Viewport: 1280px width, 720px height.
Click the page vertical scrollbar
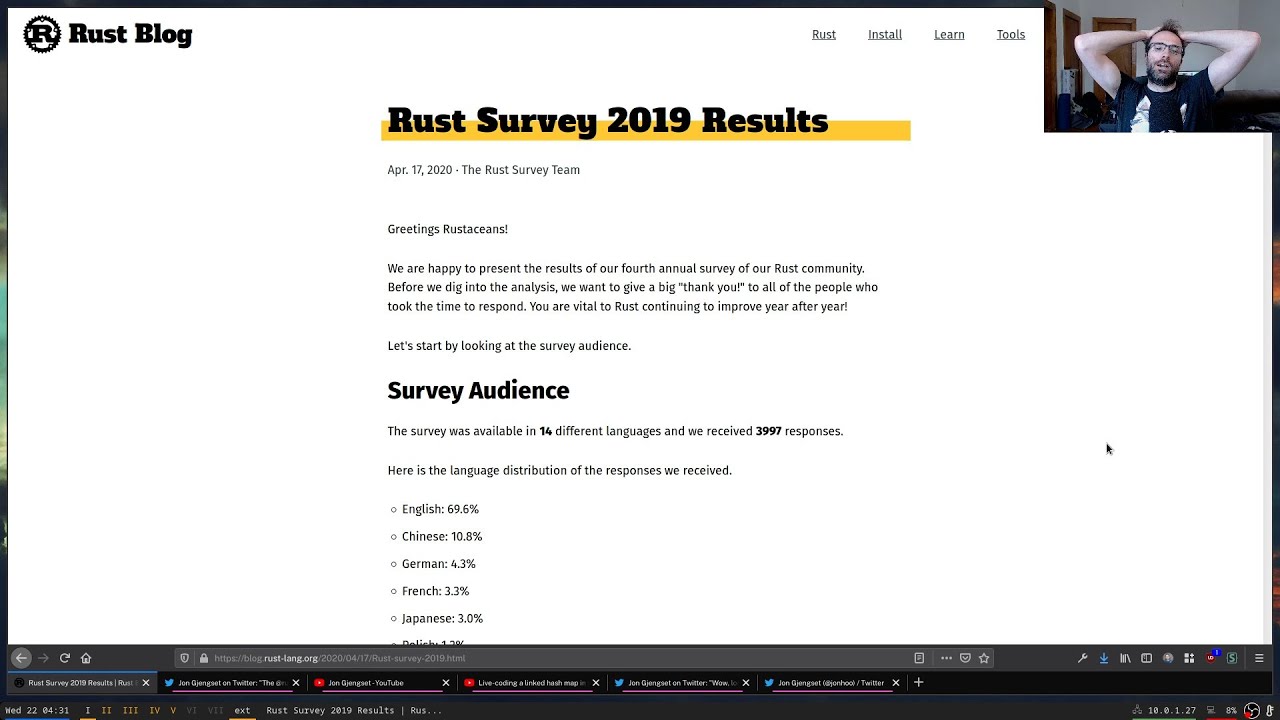click(x=1268, y=390)
